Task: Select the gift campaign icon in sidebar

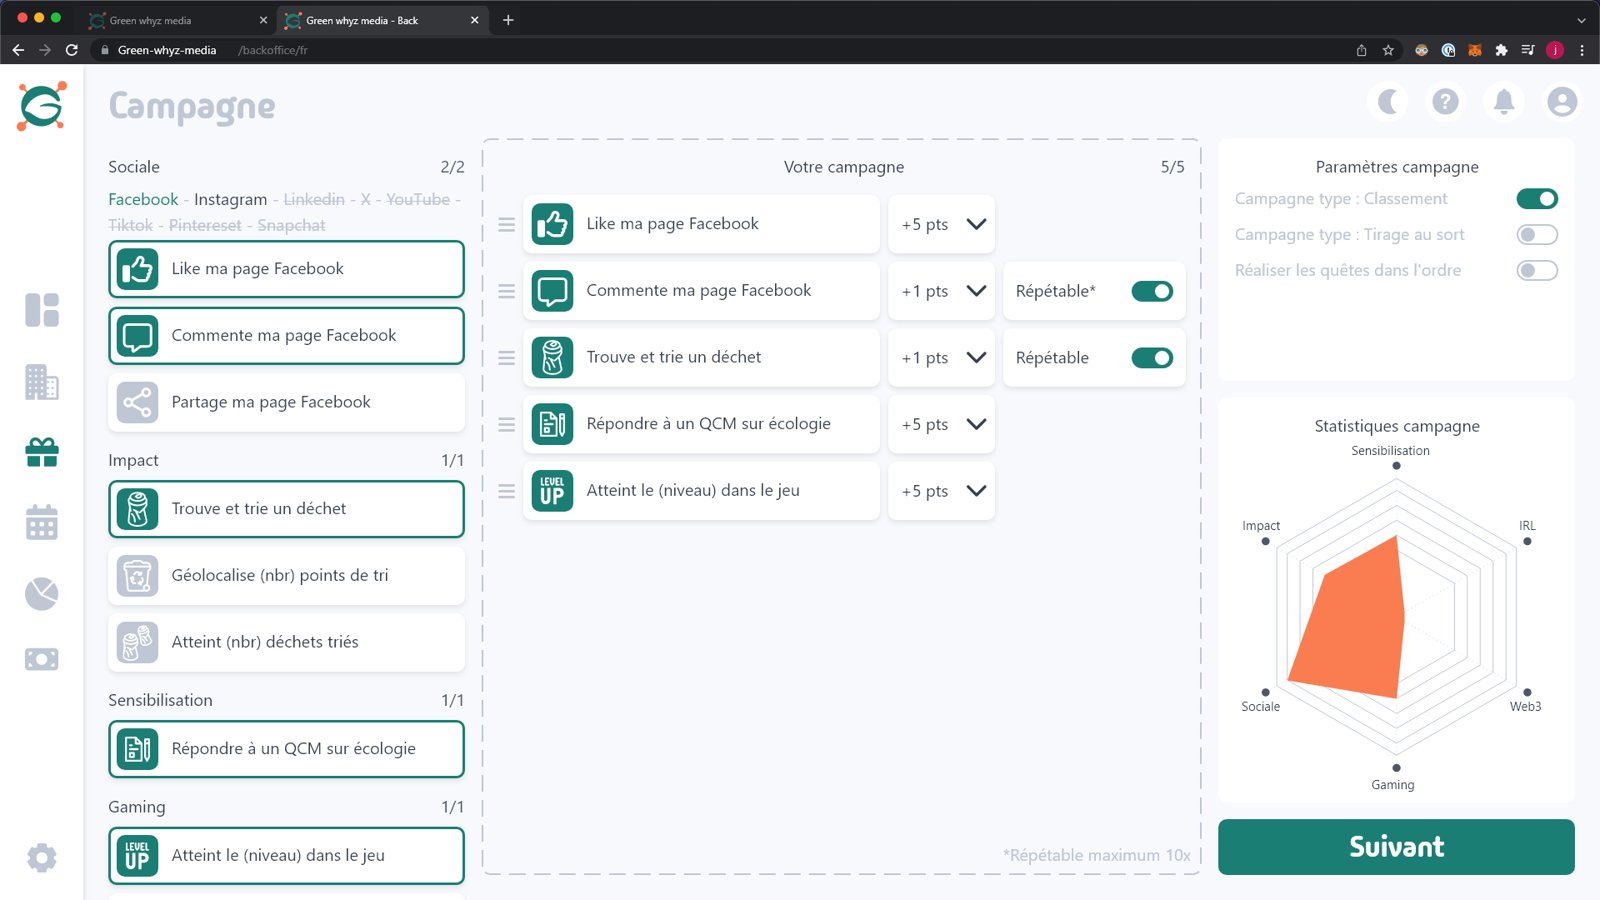Action: coord(42,453)
